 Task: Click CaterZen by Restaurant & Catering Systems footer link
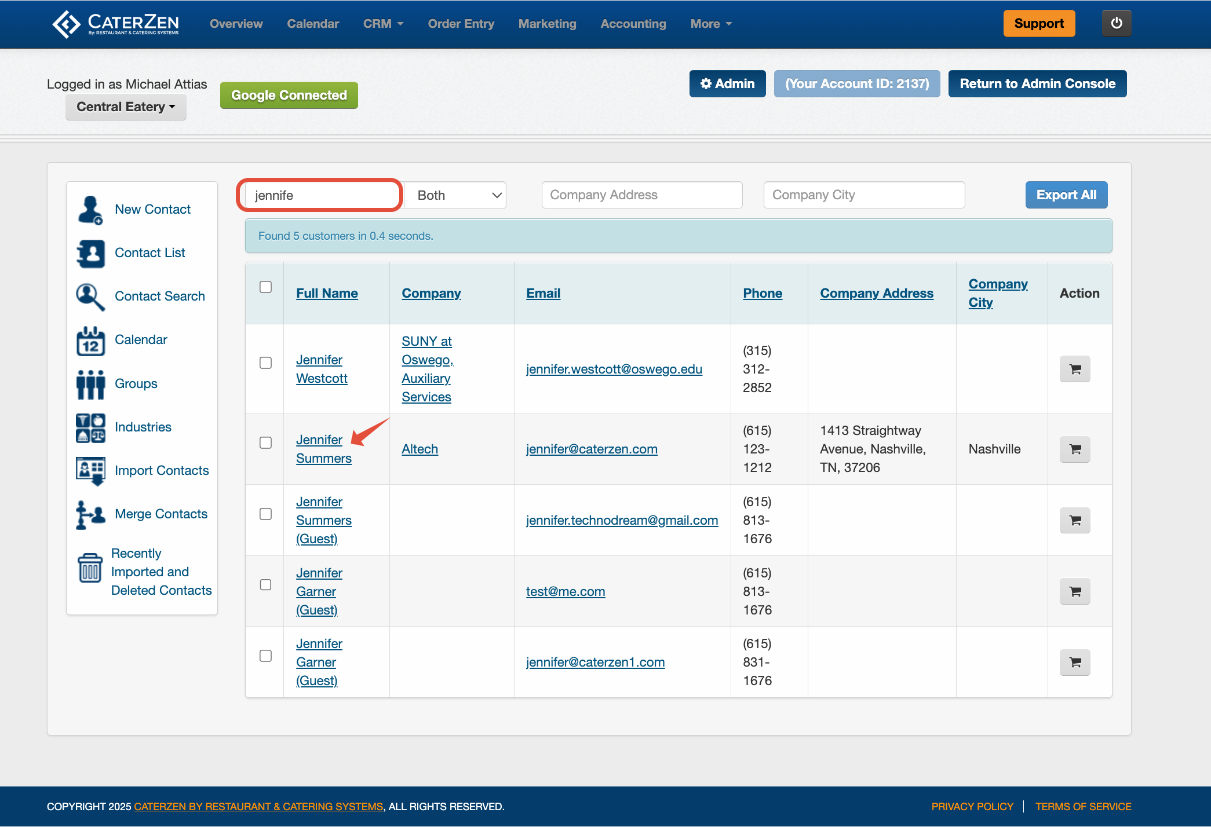point(258,806)
